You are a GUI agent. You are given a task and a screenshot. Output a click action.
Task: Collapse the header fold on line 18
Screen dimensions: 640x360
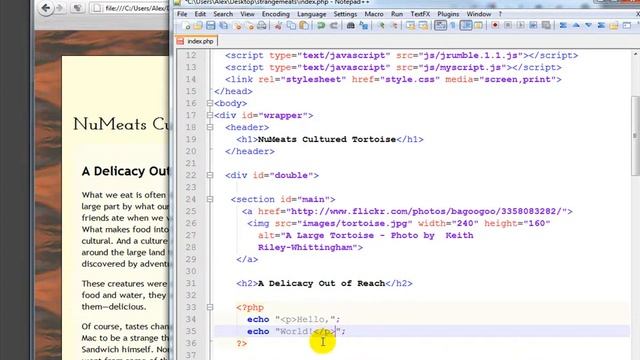tap(210, 127)
